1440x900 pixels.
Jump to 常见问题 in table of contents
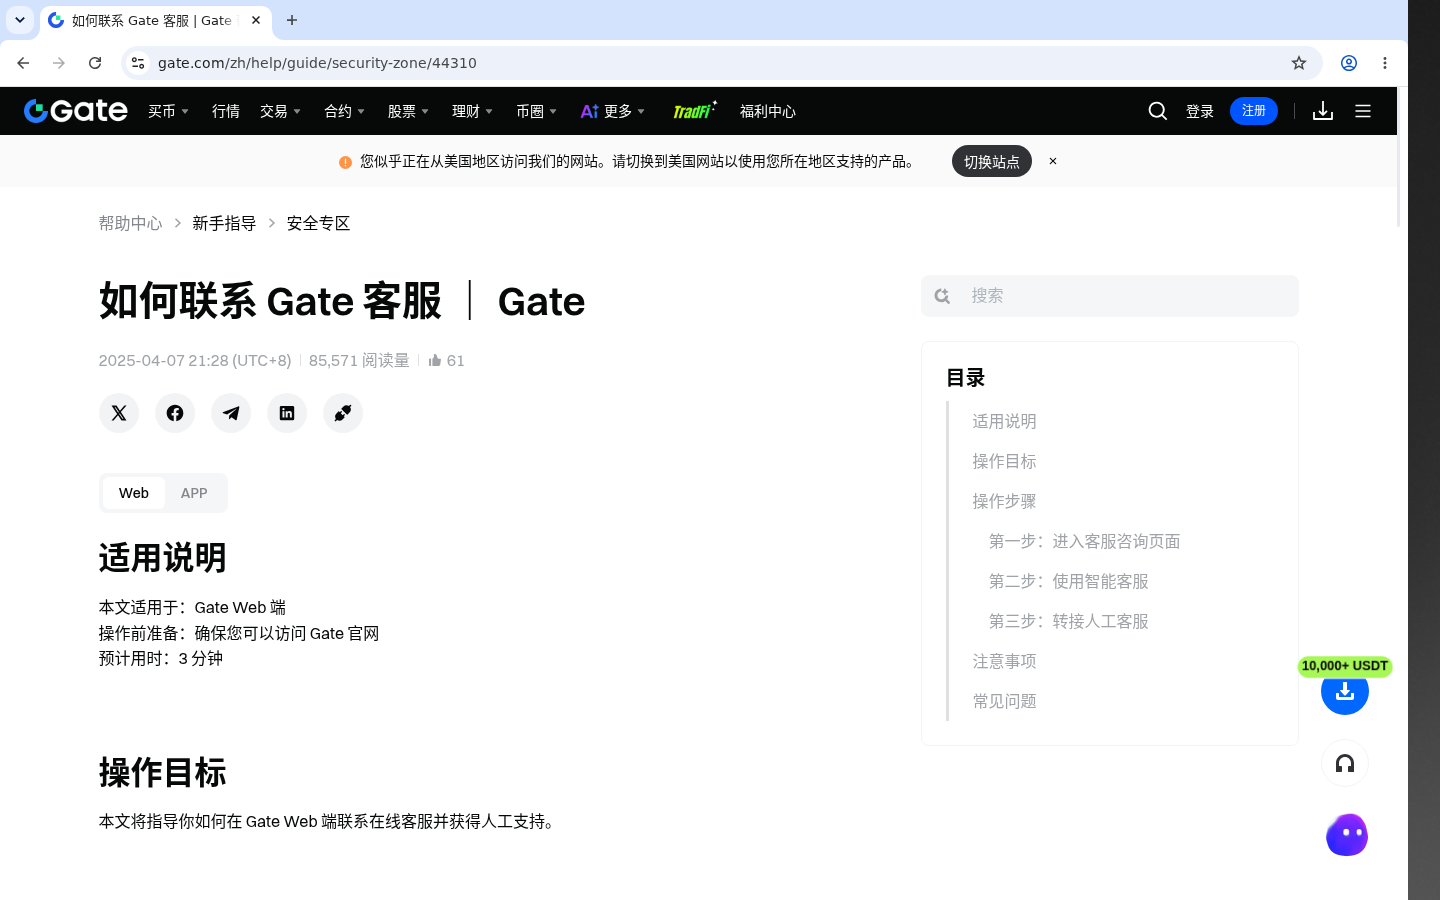click(x=1004, y=701)
